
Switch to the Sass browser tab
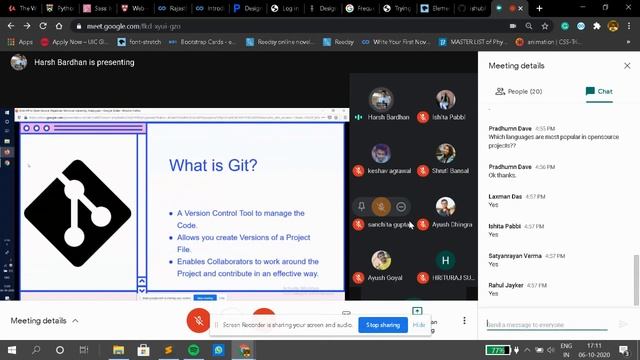[98, 8]
